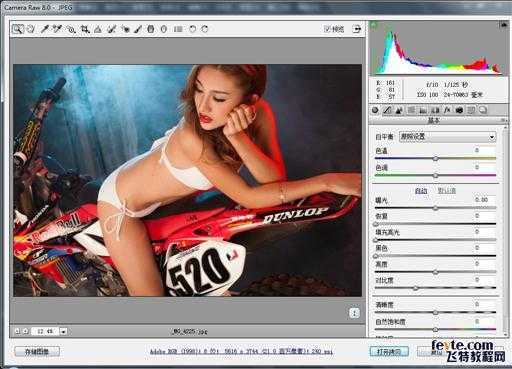Viewport: 512px width, 369px height.
Task: Click the 自动 auto link
Action: [421, 191]
